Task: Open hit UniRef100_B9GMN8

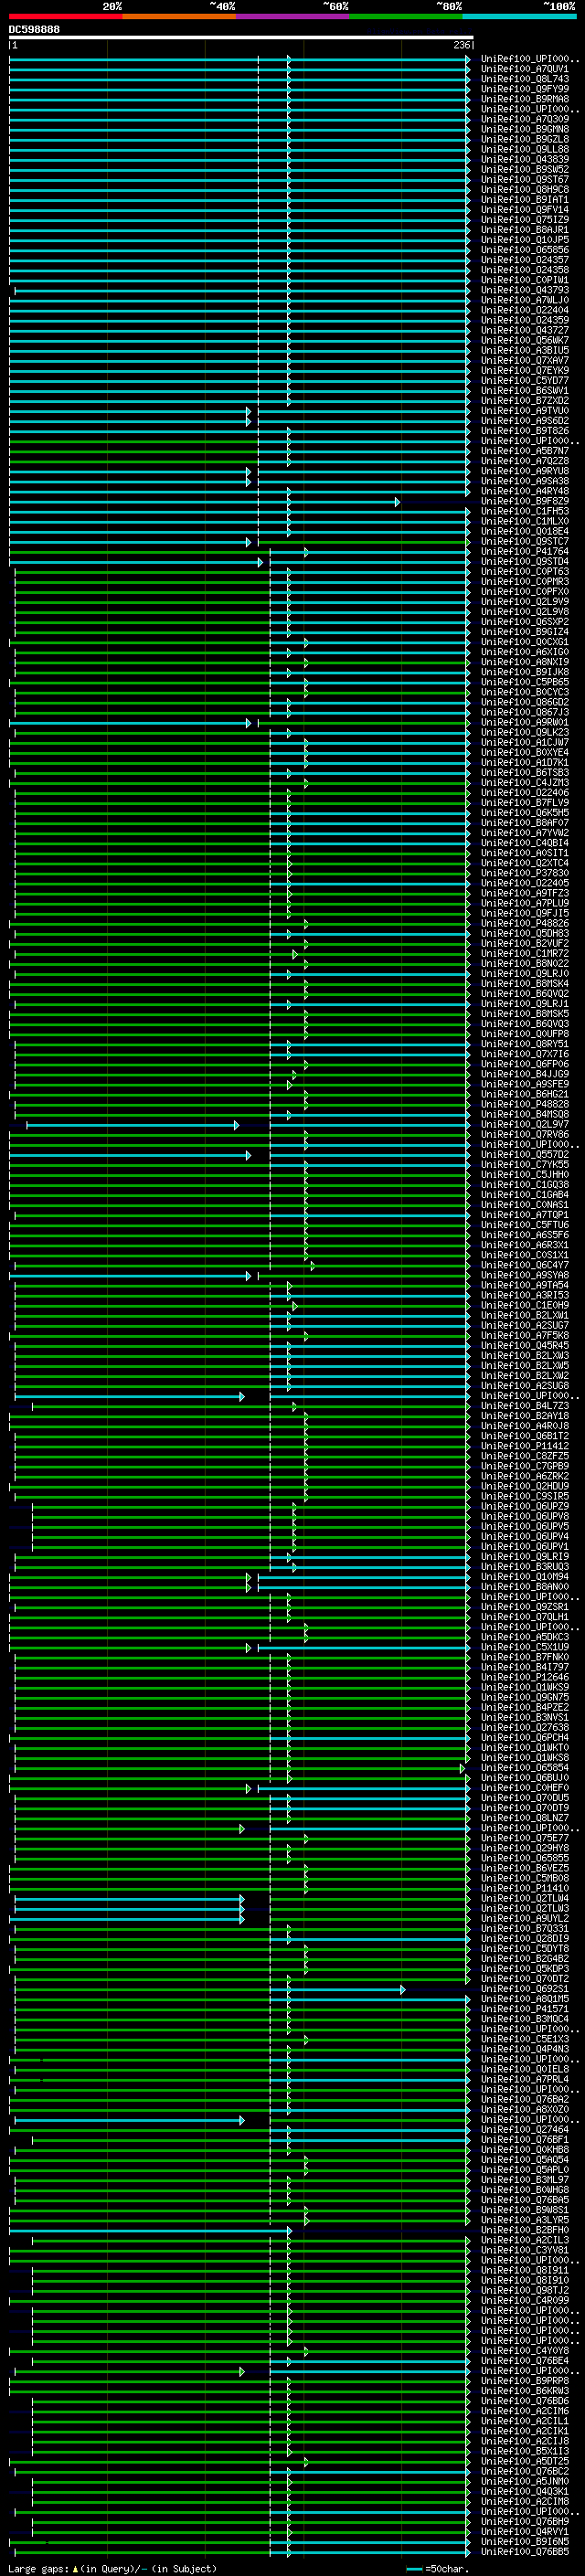Action: click(525, 130)
